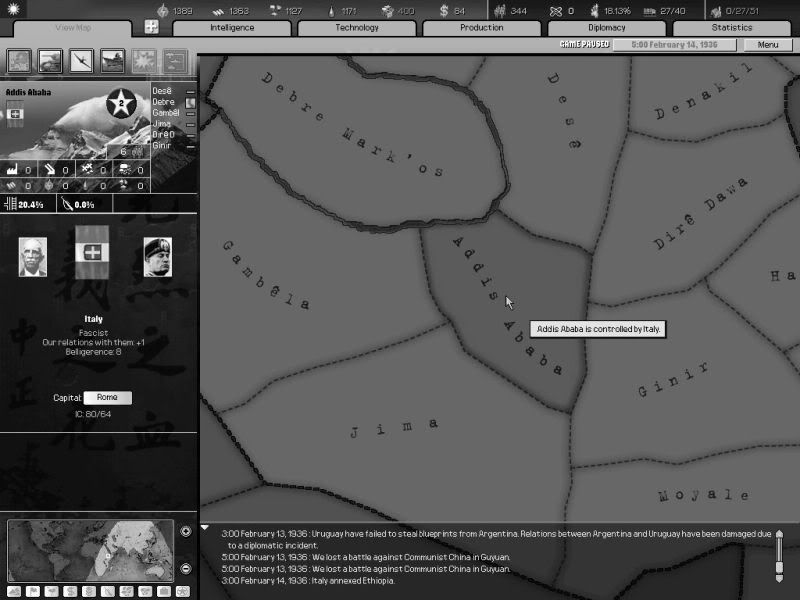
Task: Open the Technology tab
Action: click(x=357, y=28)
